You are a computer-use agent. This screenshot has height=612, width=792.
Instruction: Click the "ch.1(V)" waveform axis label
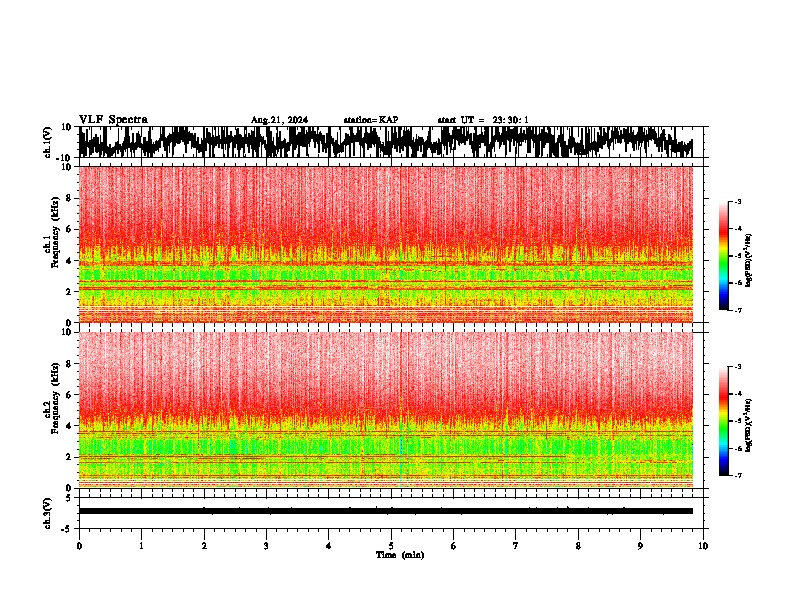48,142
